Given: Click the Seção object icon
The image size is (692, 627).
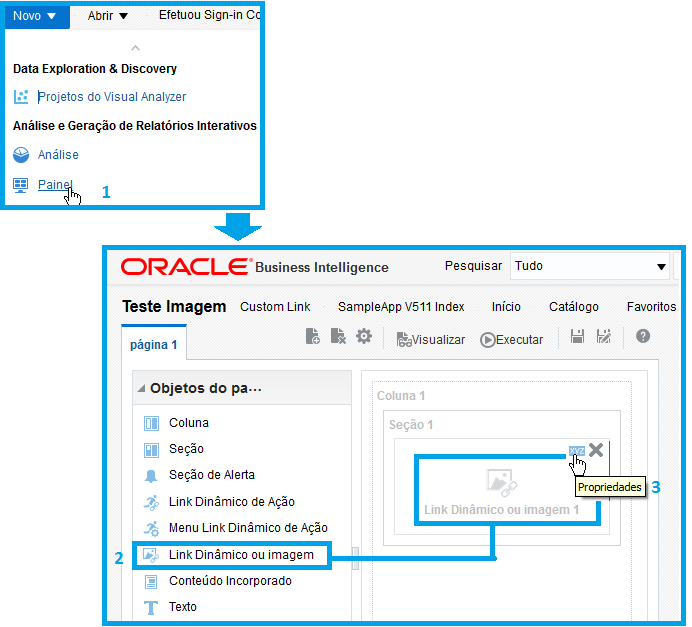Looking at the screenshot, I should (151, 450).
